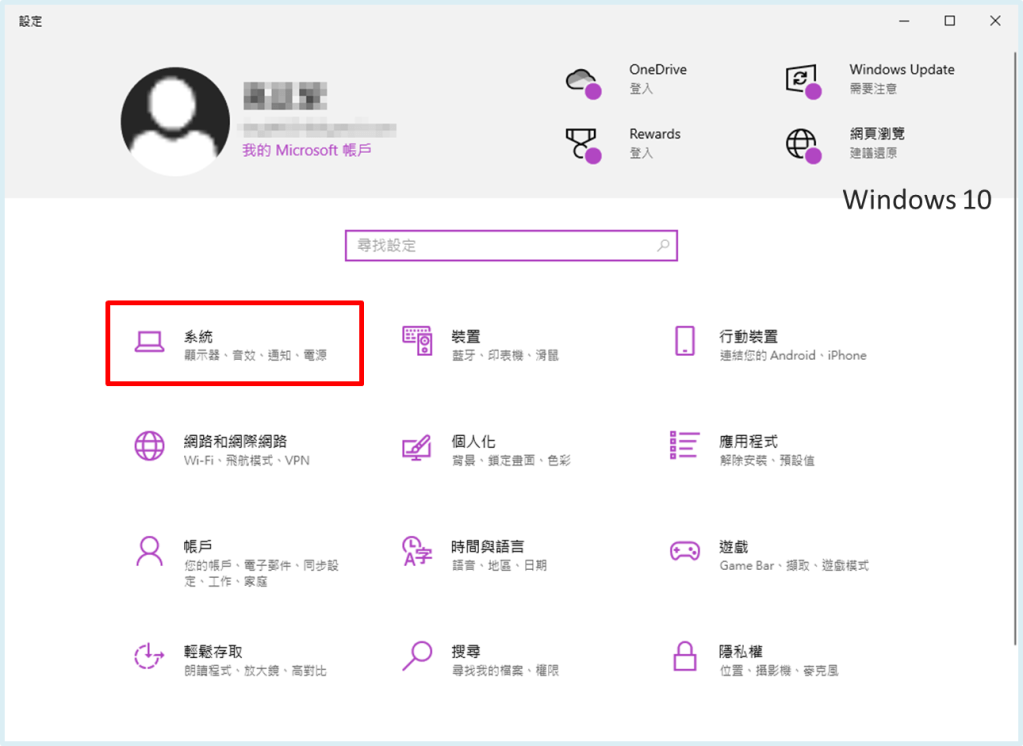This screenshot has height=746, width=1023.
Task: Click the 個人化 paintbrush icon
Action: click(417, 446)
